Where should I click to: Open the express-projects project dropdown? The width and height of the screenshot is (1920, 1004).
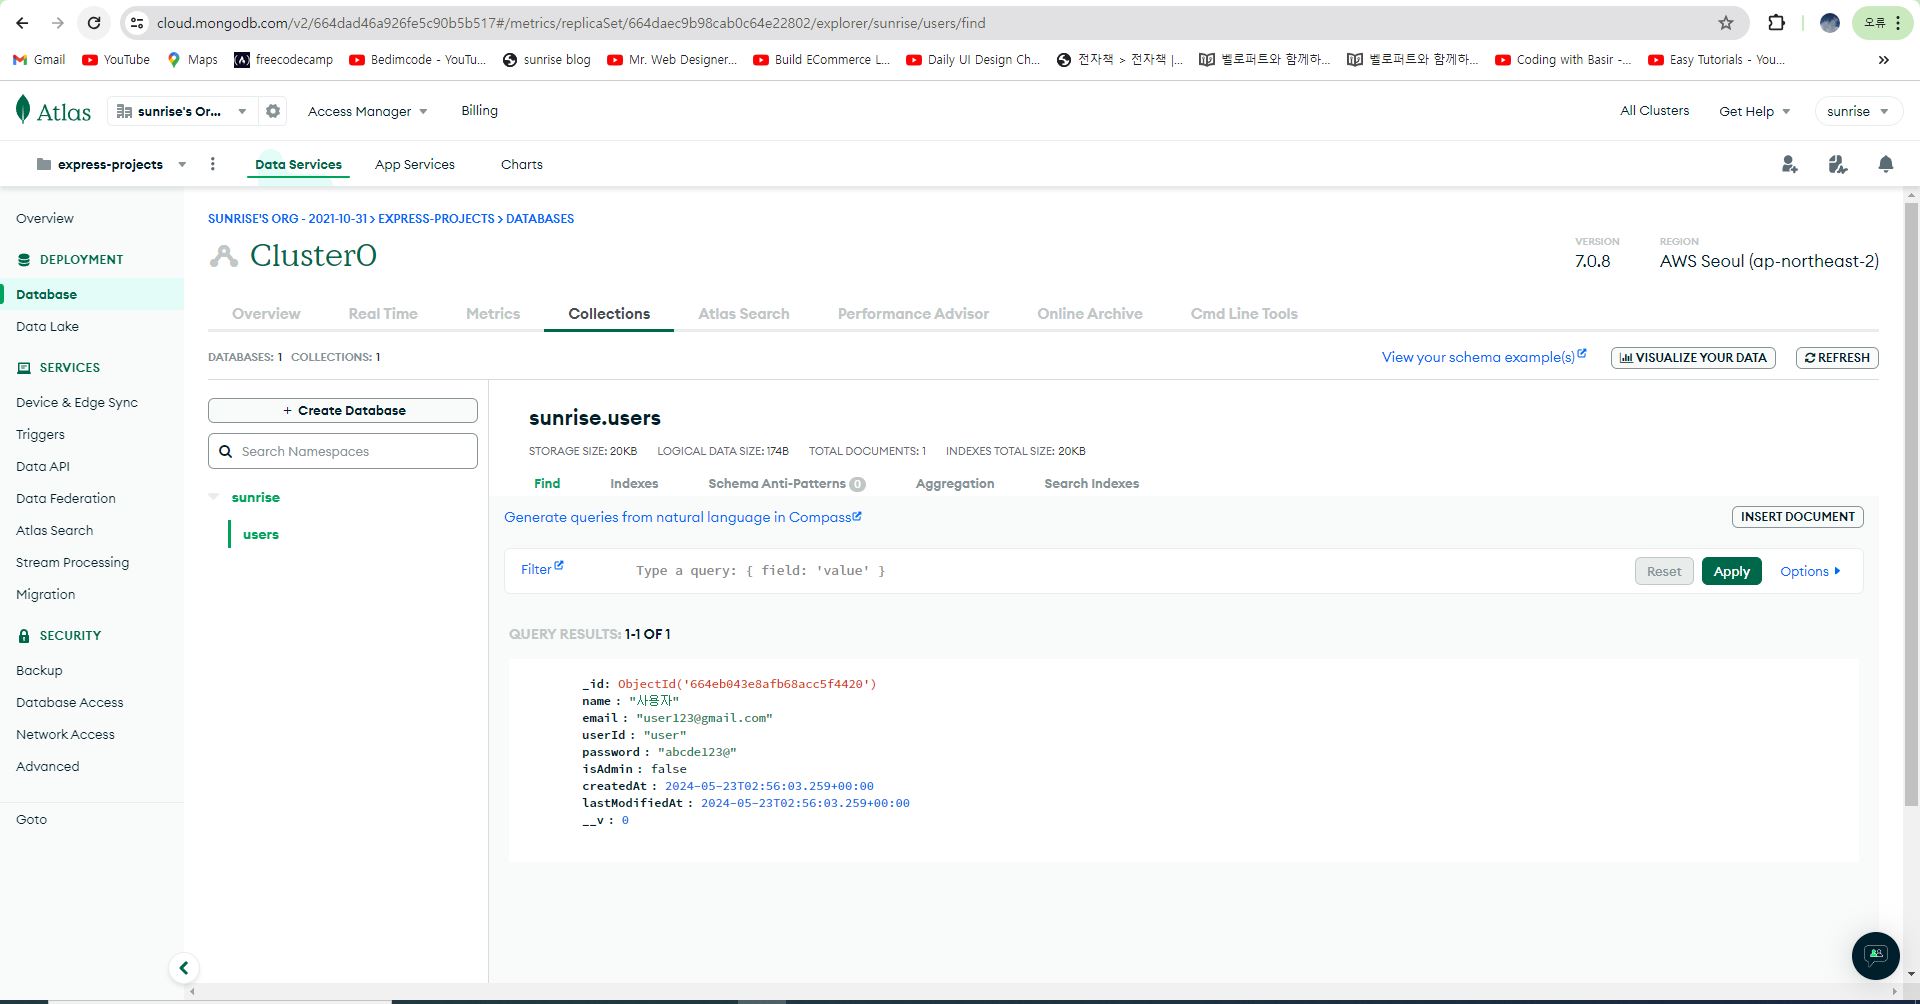click(x=111, y=164)
